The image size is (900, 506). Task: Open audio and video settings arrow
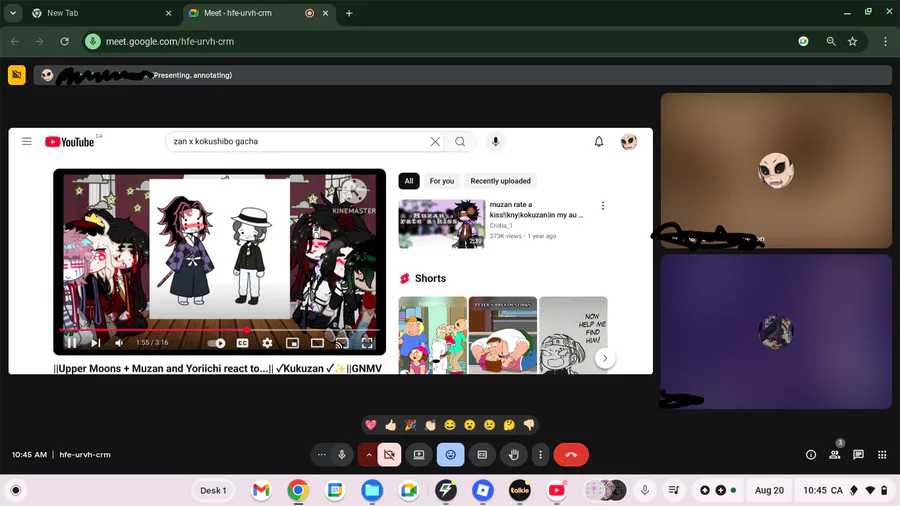(x=368, y=455)
